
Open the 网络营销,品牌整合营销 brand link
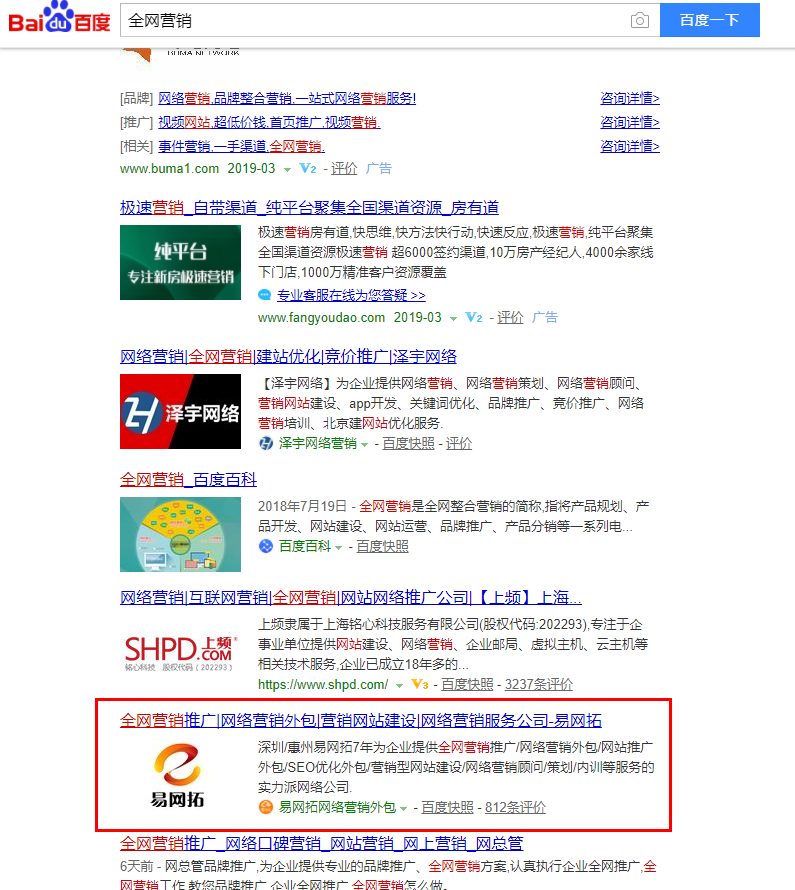287,98
